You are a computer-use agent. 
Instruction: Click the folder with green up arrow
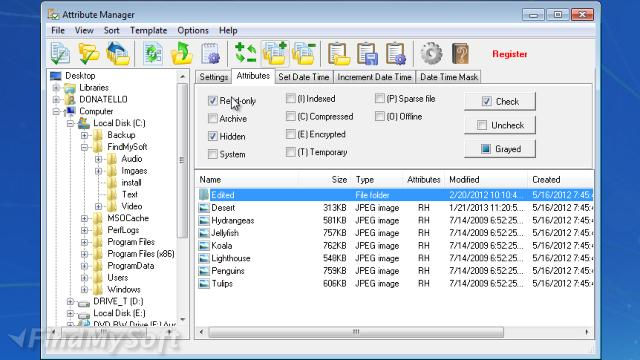[181, 53]
